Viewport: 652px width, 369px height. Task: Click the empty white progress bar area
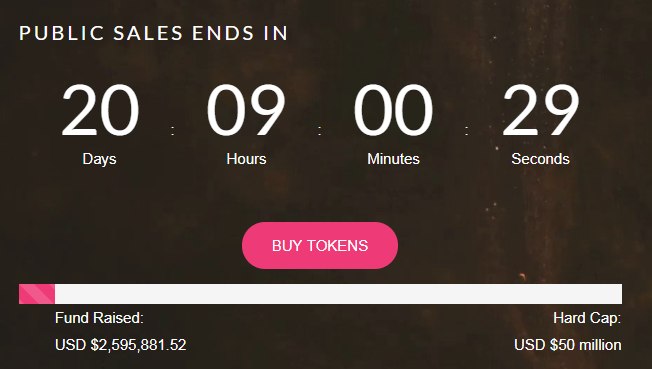coord(338,294)
